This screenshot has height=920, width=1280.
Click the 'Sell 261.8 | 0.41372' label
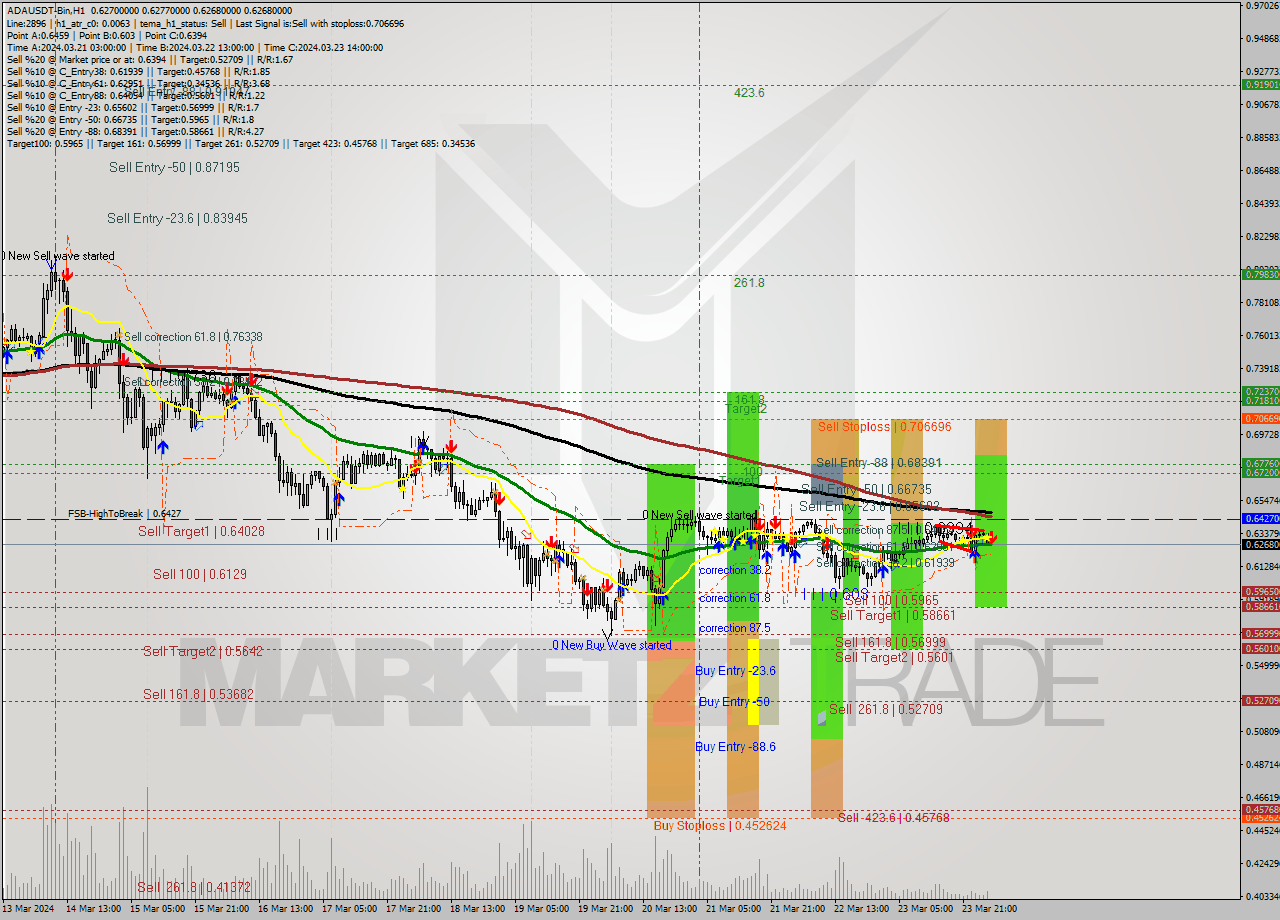pyautogui.click(x=194, y=887)
